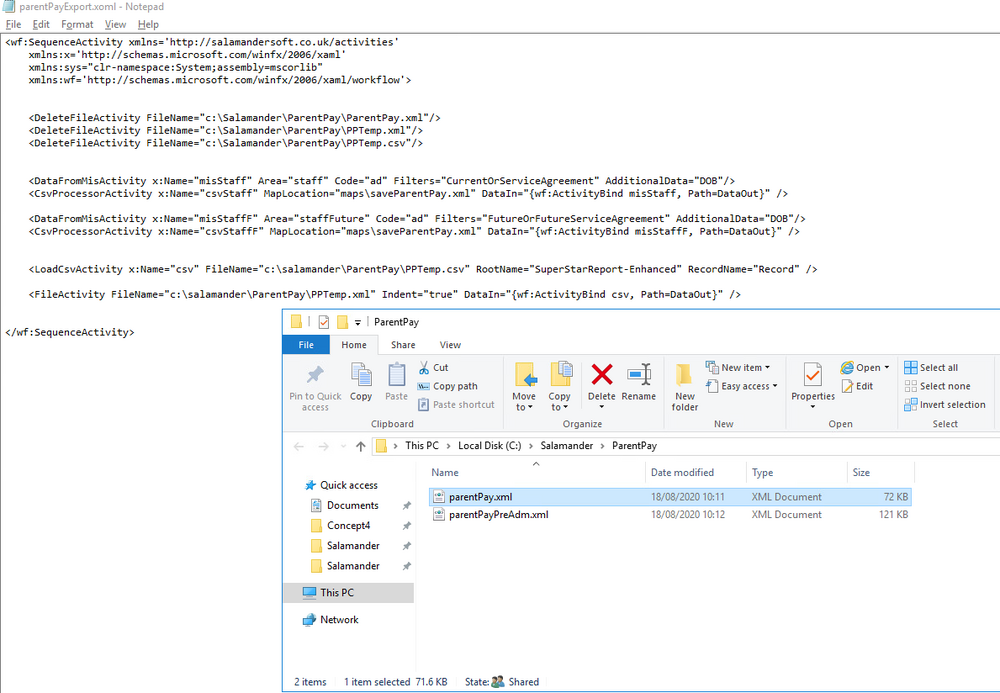
Task: Click the red Delete icon
Action: click(601, 375)
